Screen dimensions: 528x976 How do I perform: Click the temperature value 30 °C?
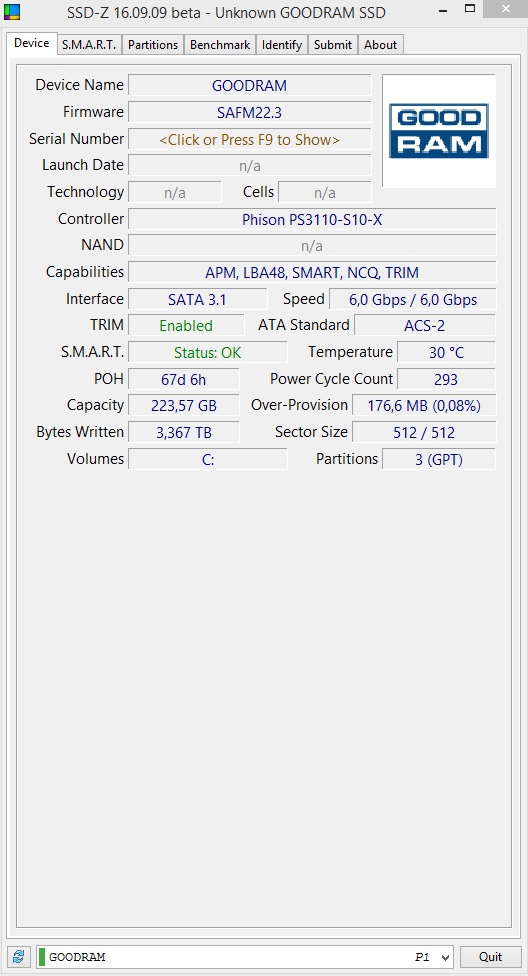coord(446,352)
